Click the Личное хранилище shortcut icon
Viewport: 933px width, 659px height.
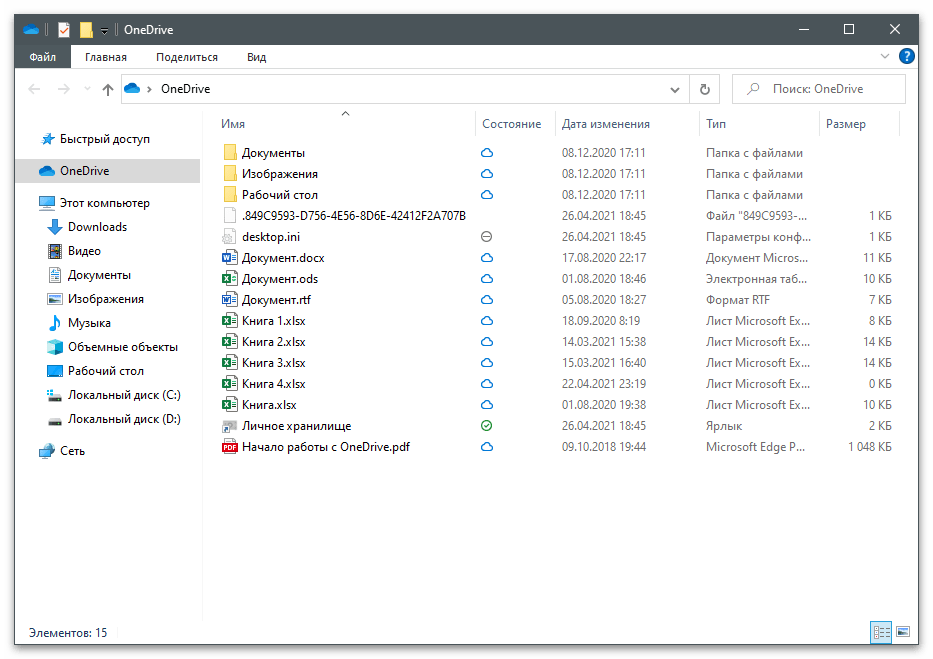229,426
